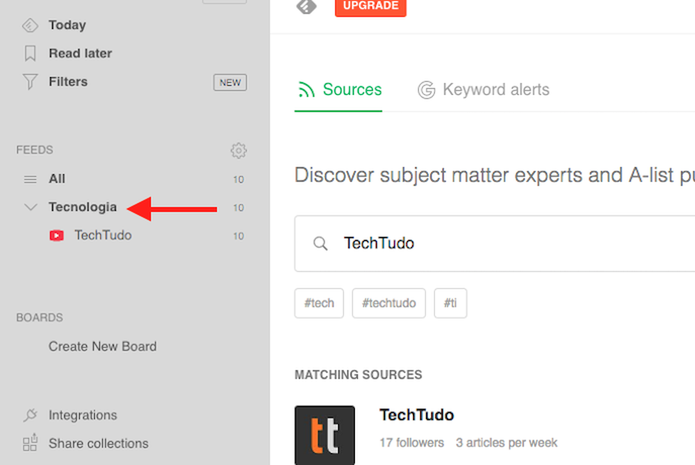Click the All feeds lines icon

30,179
